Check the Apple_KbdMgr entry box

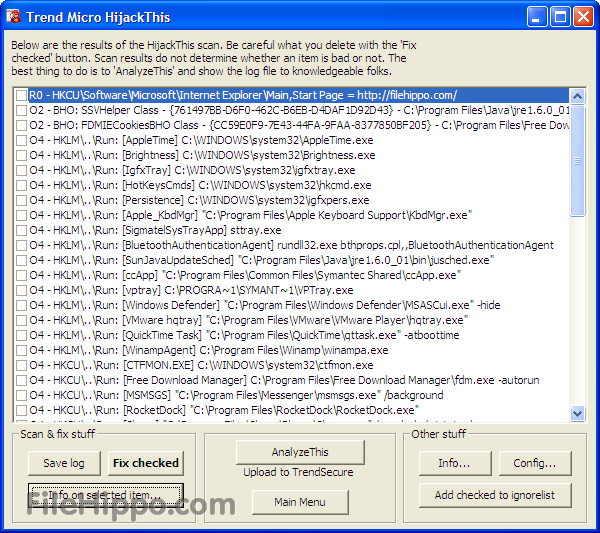(21, 215)
